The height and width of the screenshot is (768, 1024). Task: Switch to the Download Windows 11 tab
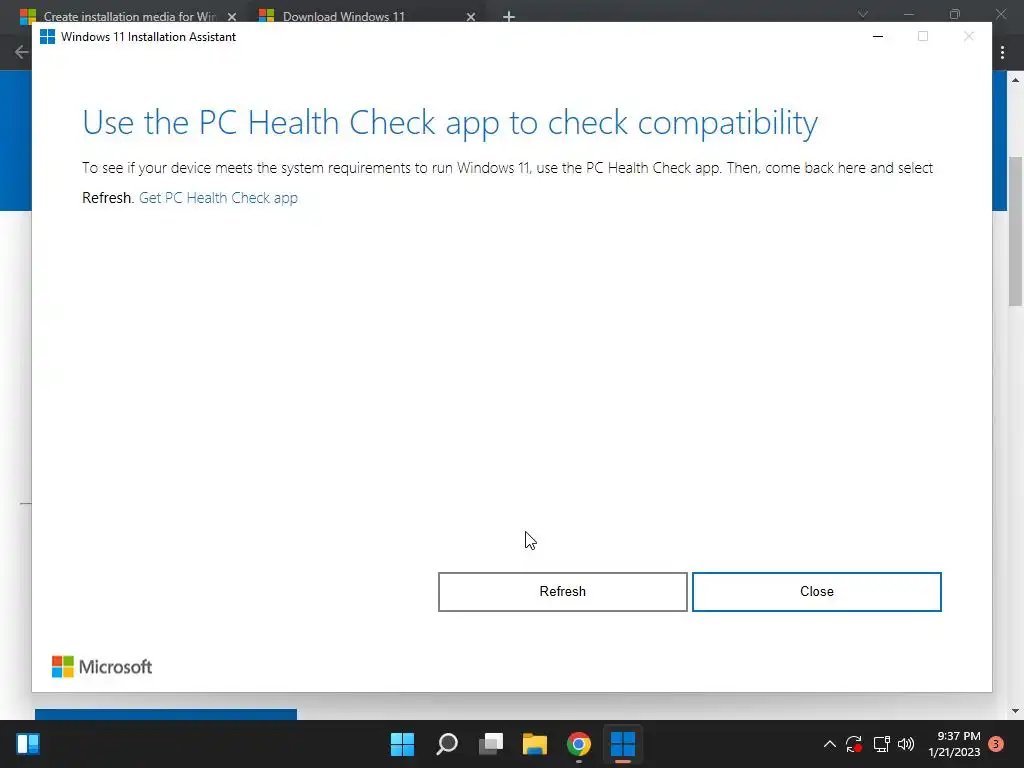tap(344, 16)
